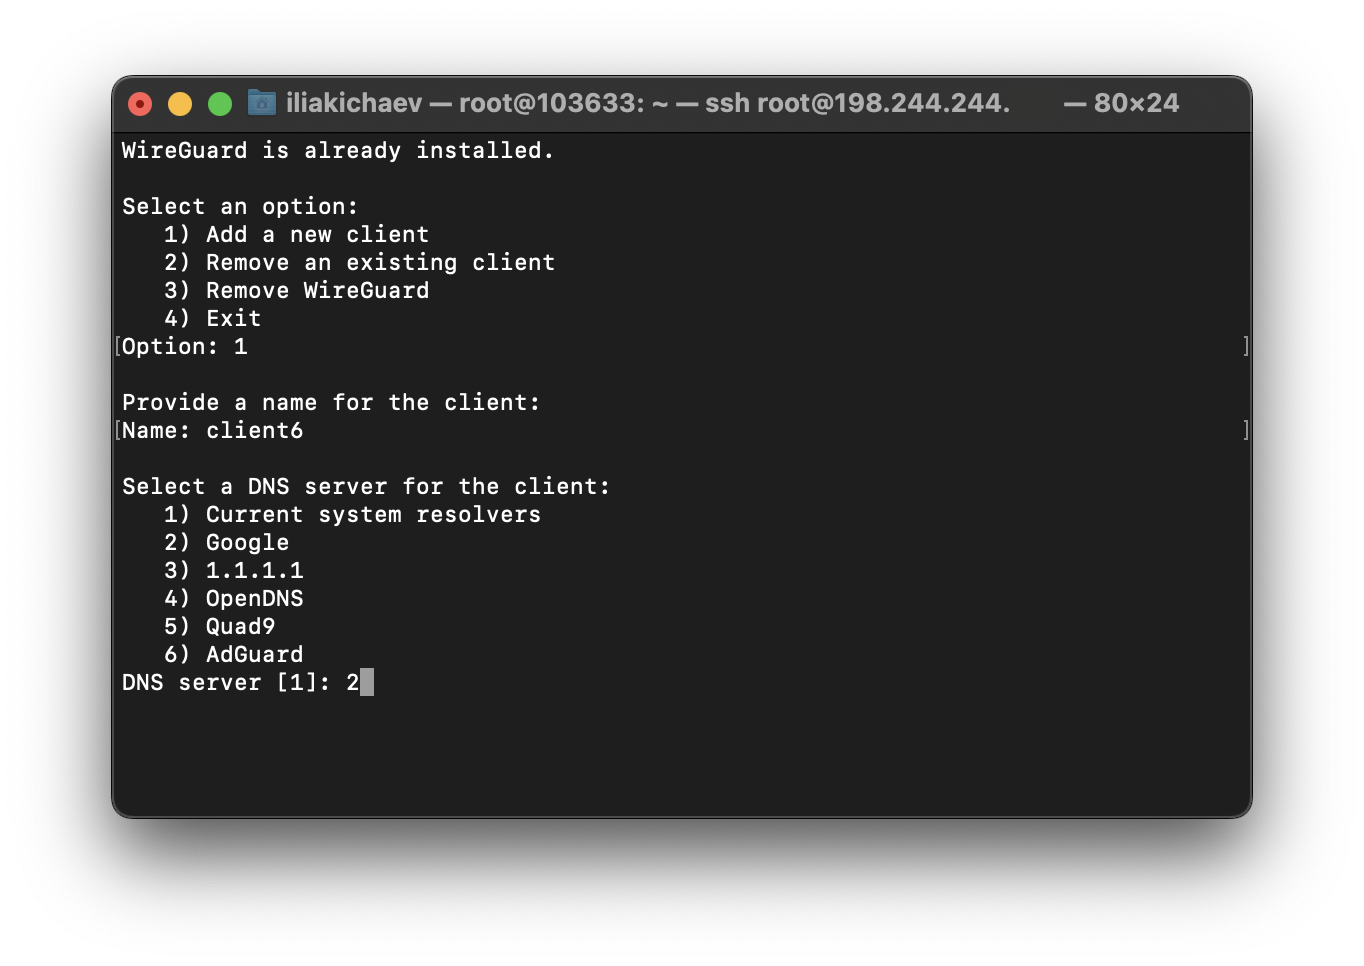Click the "Add a new client" option text
Viewport: 1364px width, 966px height.
tap(317, 235)
